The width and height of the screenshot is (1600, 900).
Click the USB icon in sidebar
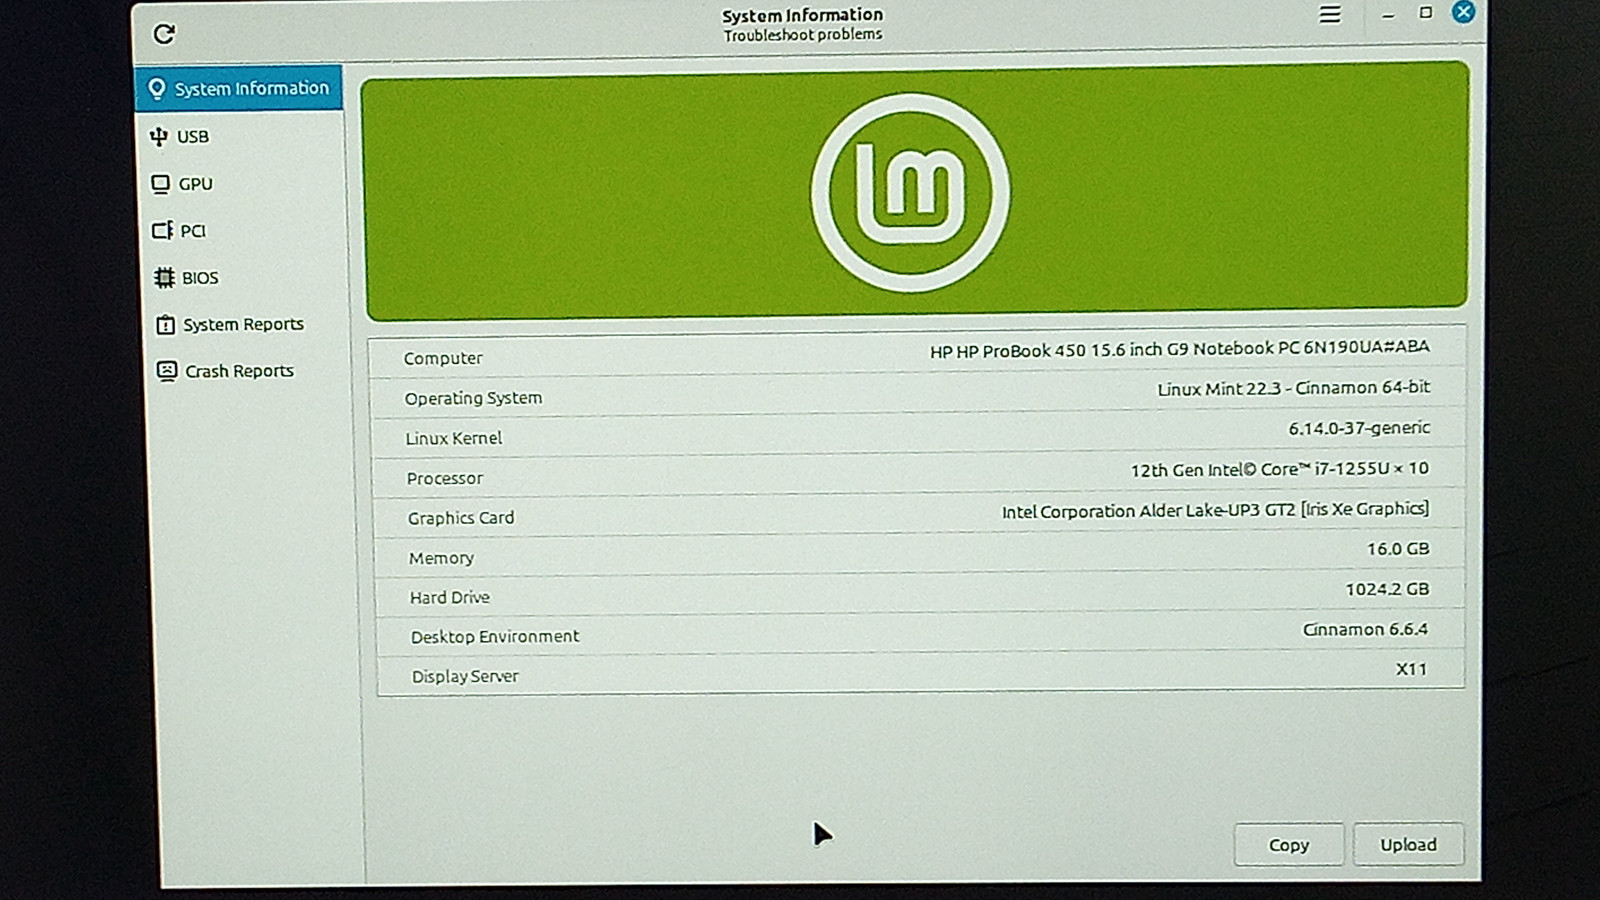(158, 137)
